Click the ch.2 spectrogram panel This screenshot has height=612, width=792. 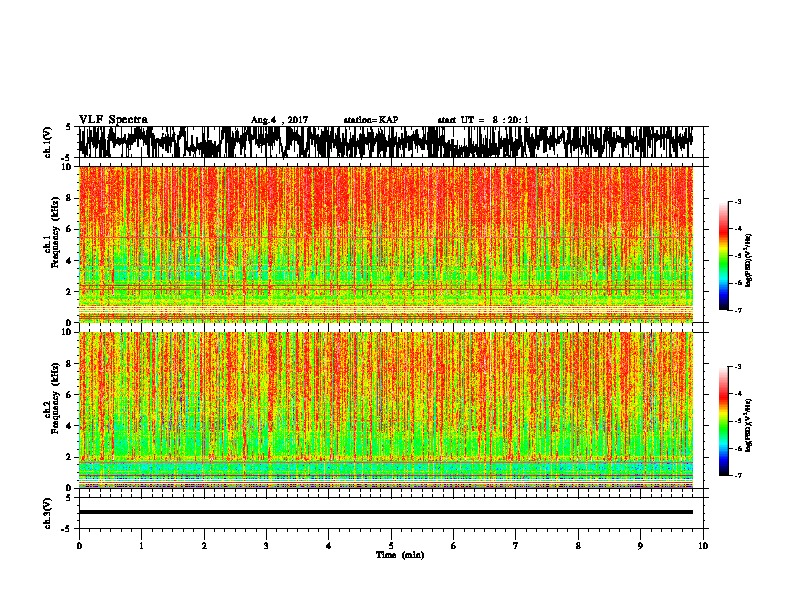coord(385,410)
